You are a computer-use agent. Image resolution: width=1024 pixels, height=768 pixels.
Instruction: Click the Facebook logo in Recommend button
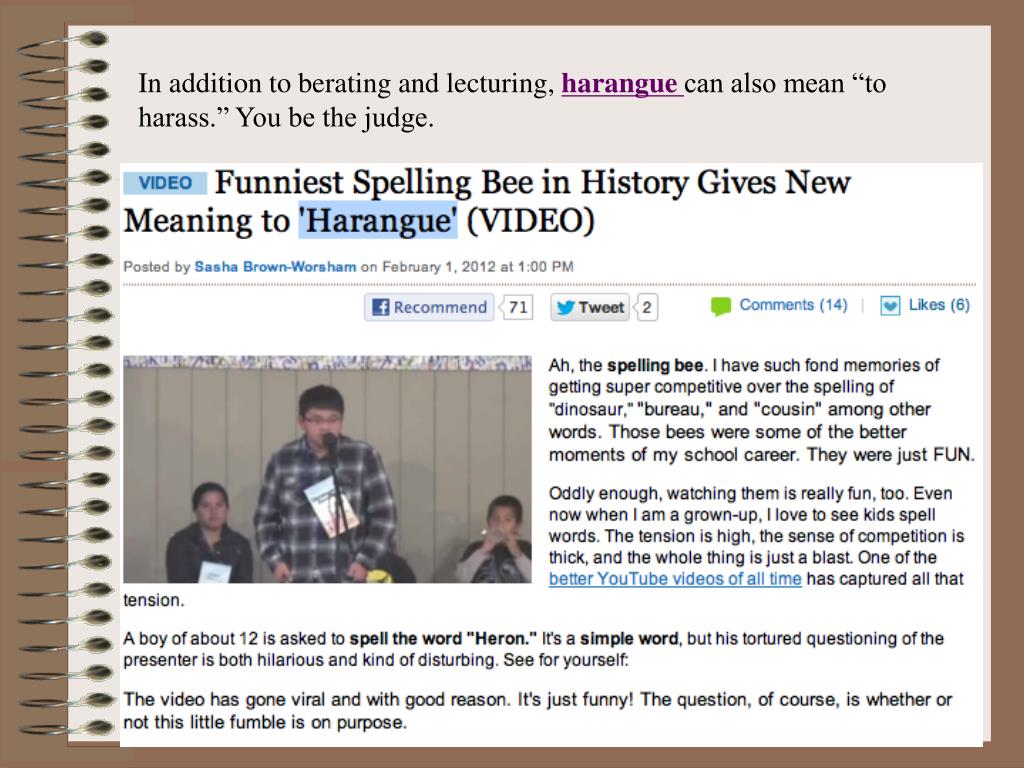coord(380,307)
